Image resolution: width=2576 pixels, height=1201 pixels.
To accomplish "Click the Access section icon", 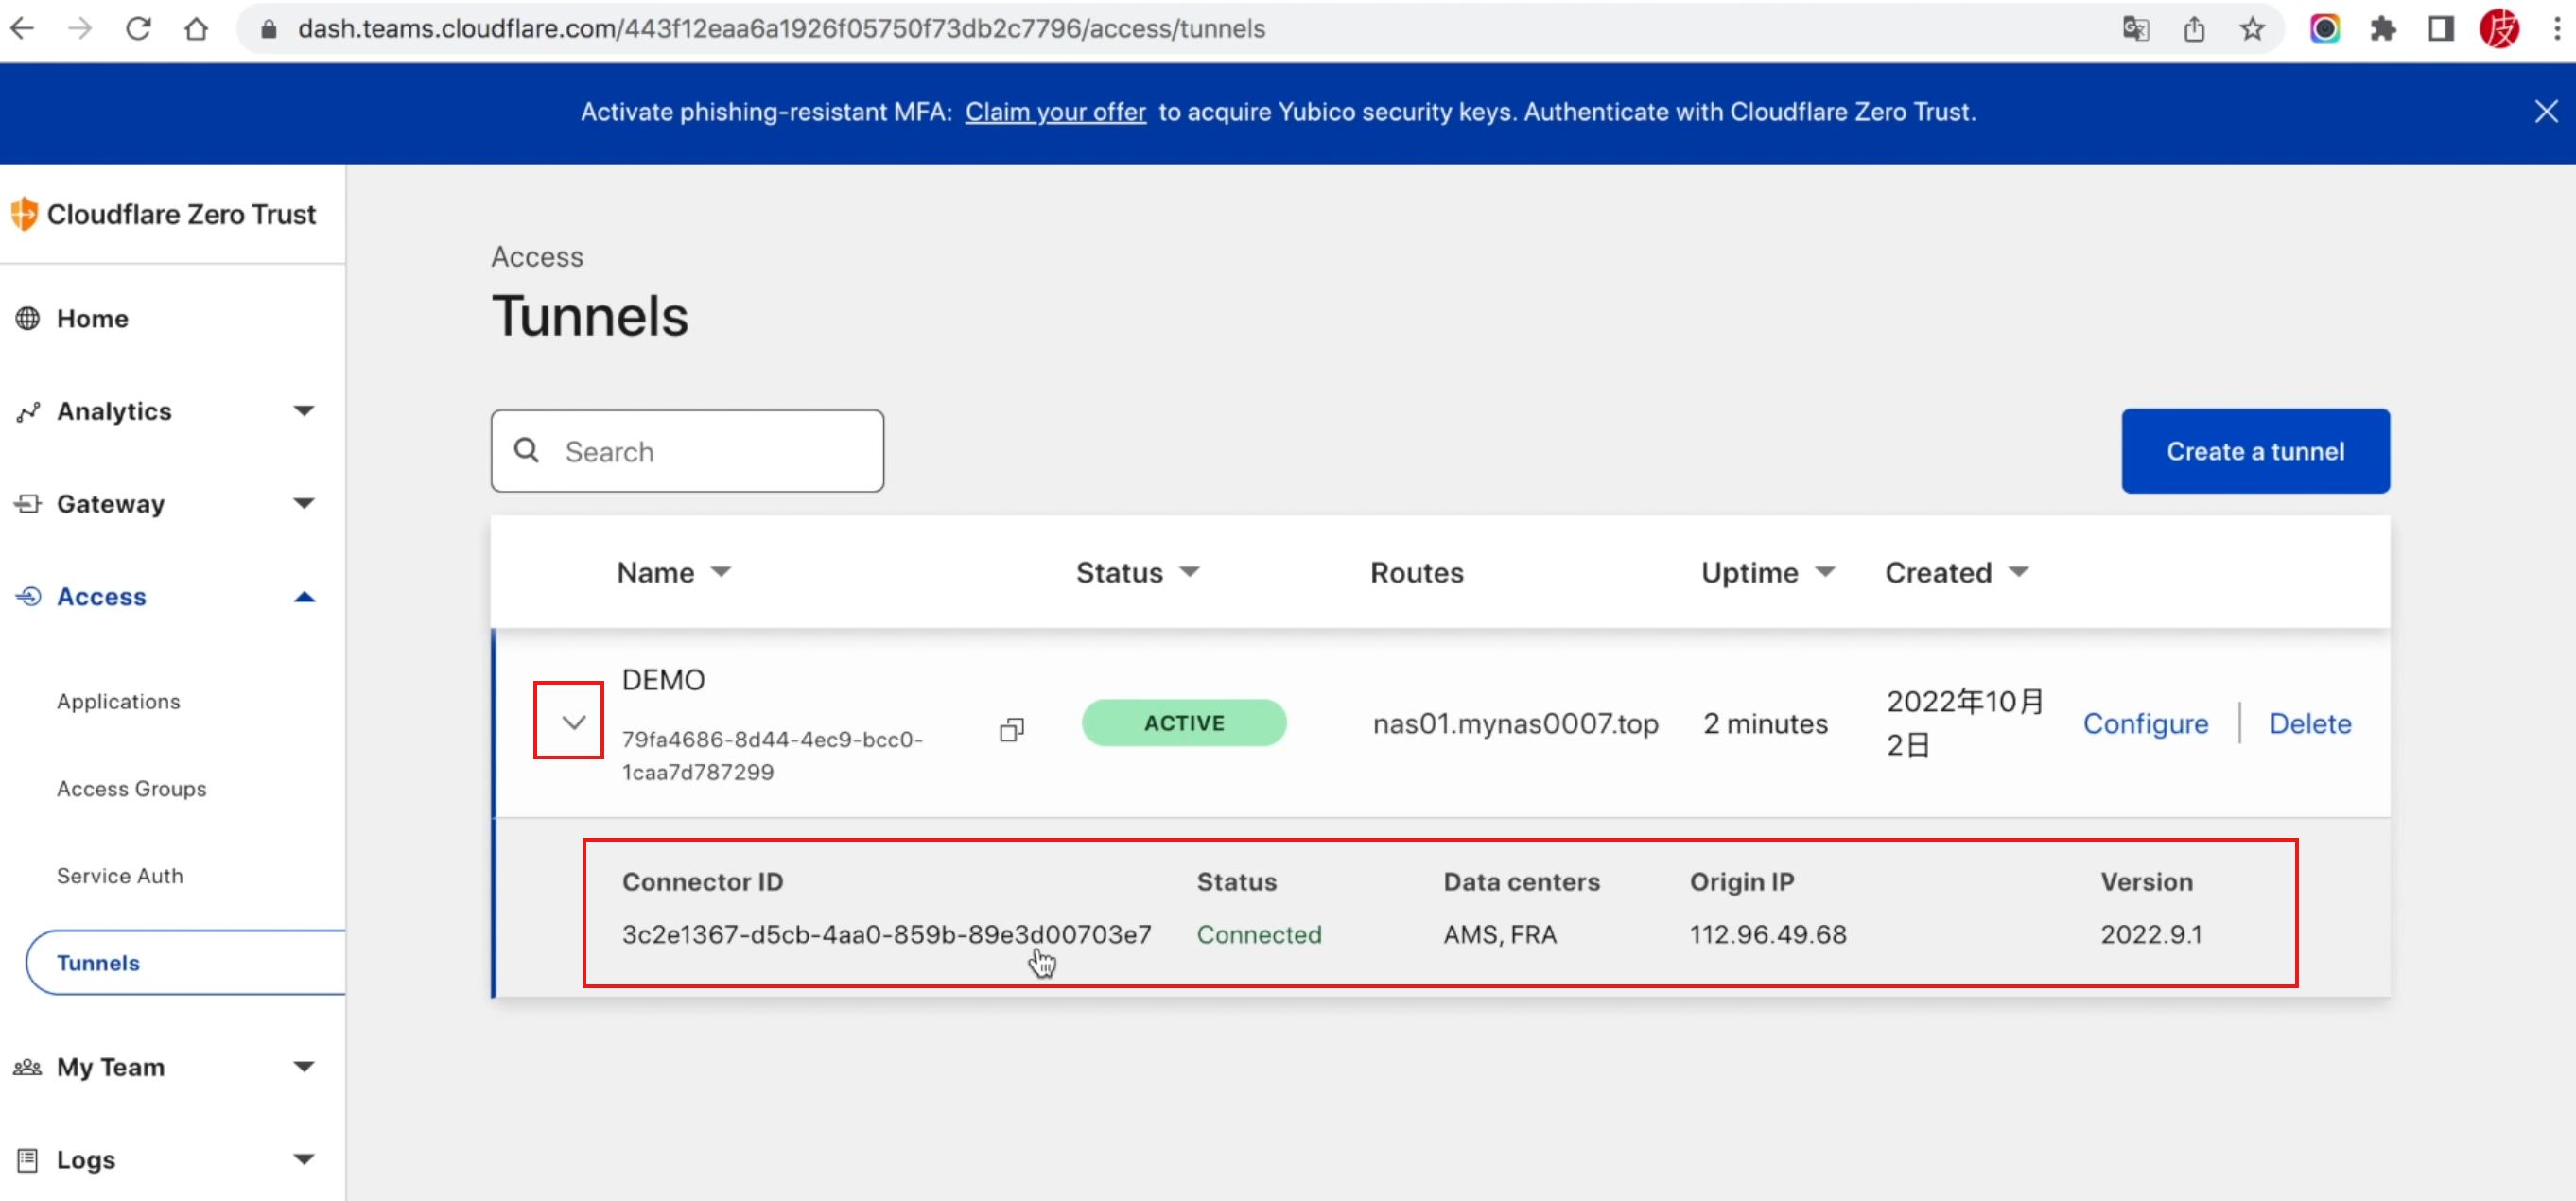I will click(27, 596).
